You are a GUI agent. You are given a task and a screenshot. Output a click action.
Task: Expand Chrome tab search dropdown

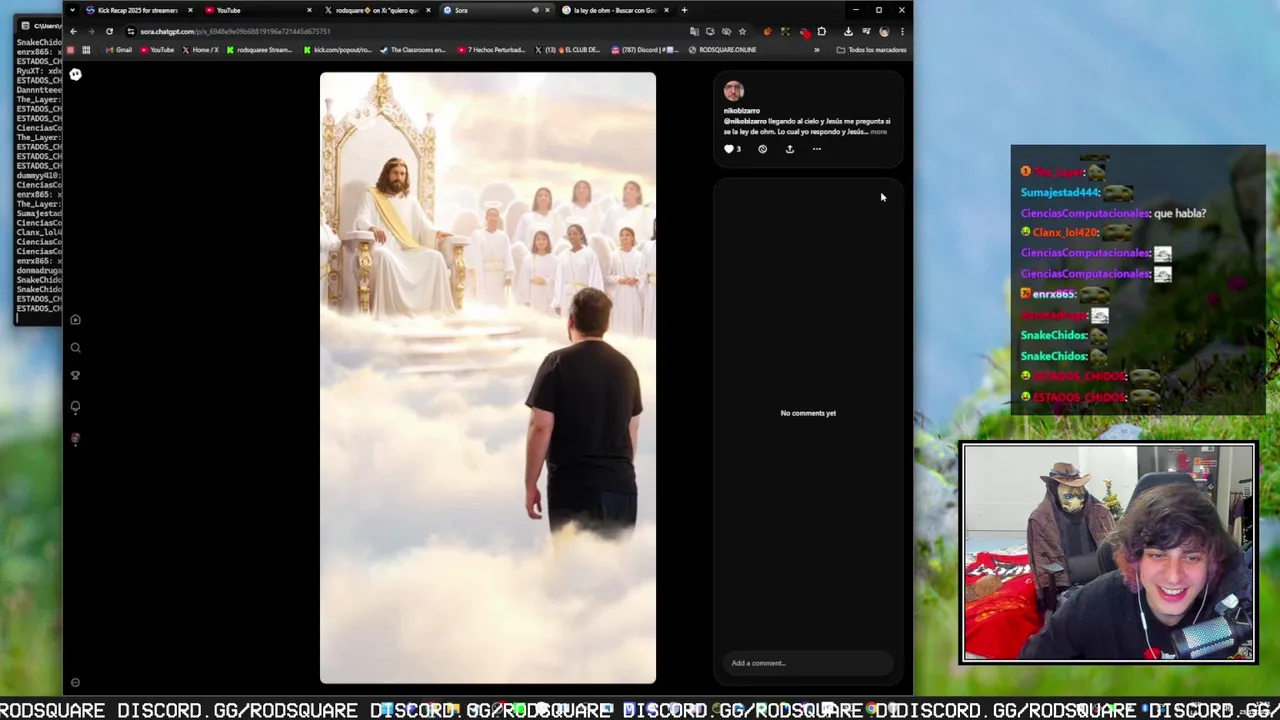coord(72,10)
